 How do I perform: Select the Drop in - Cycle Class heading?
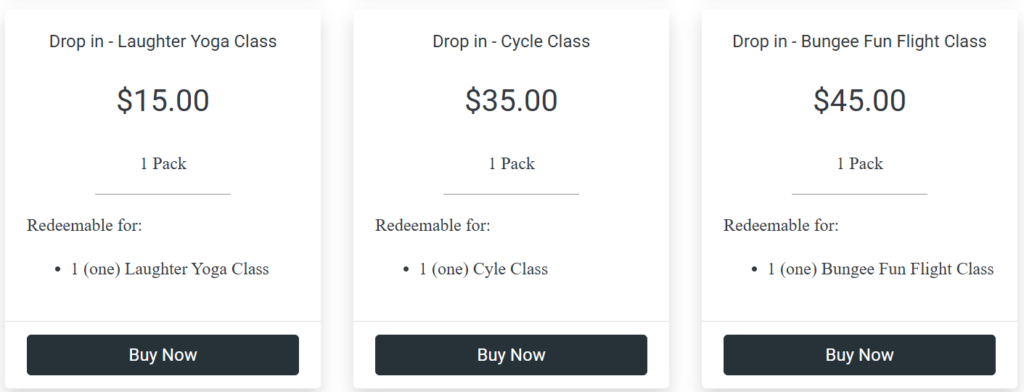point(511,41)
